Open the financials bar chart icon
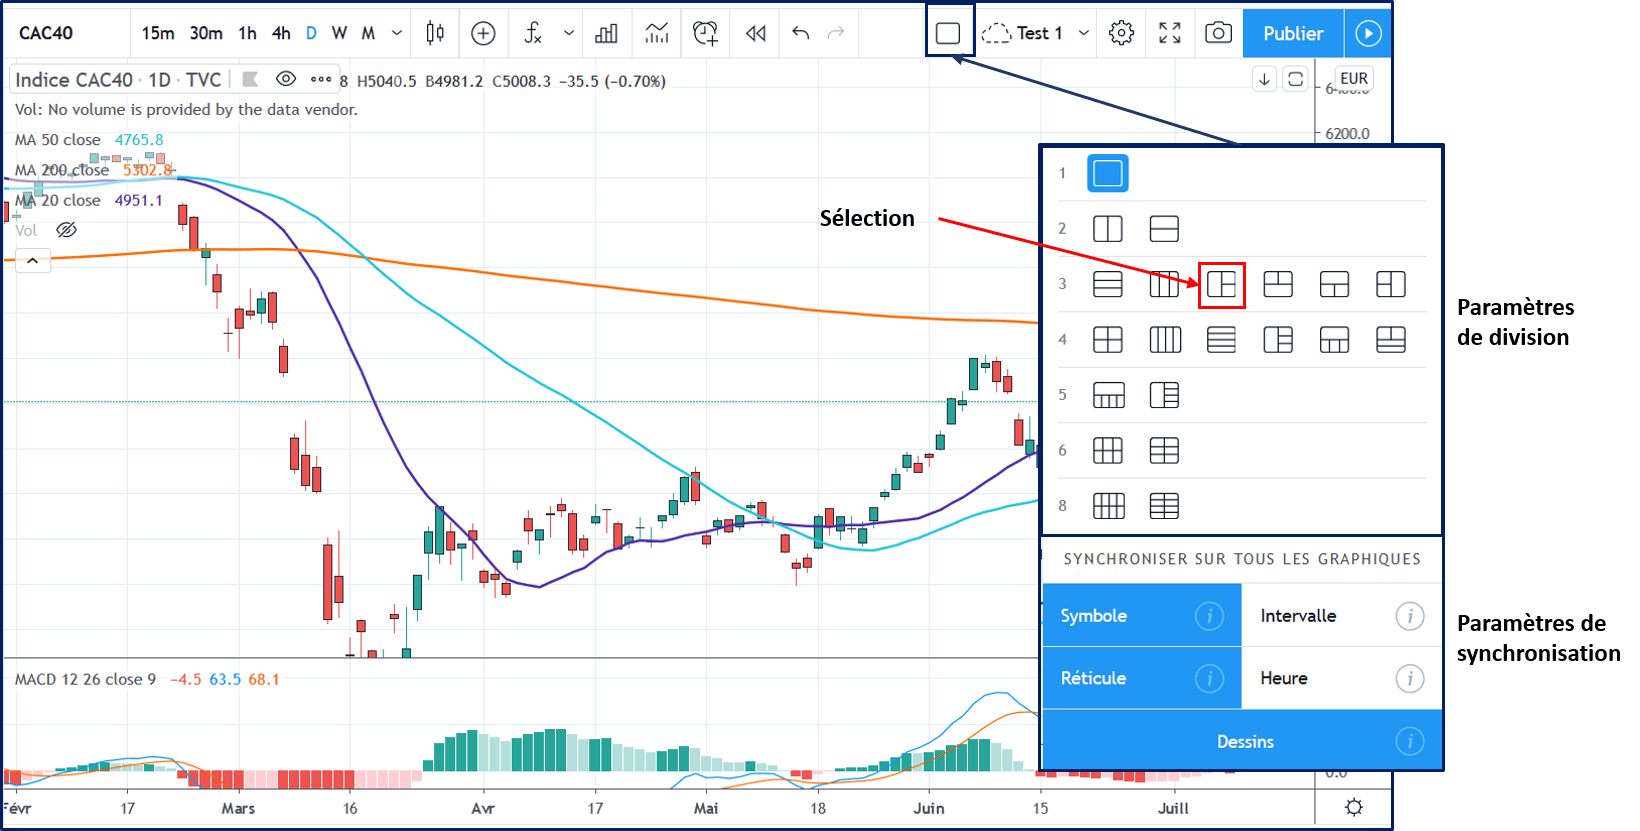This screenshot has height=831, width=1640. [606, 33]
